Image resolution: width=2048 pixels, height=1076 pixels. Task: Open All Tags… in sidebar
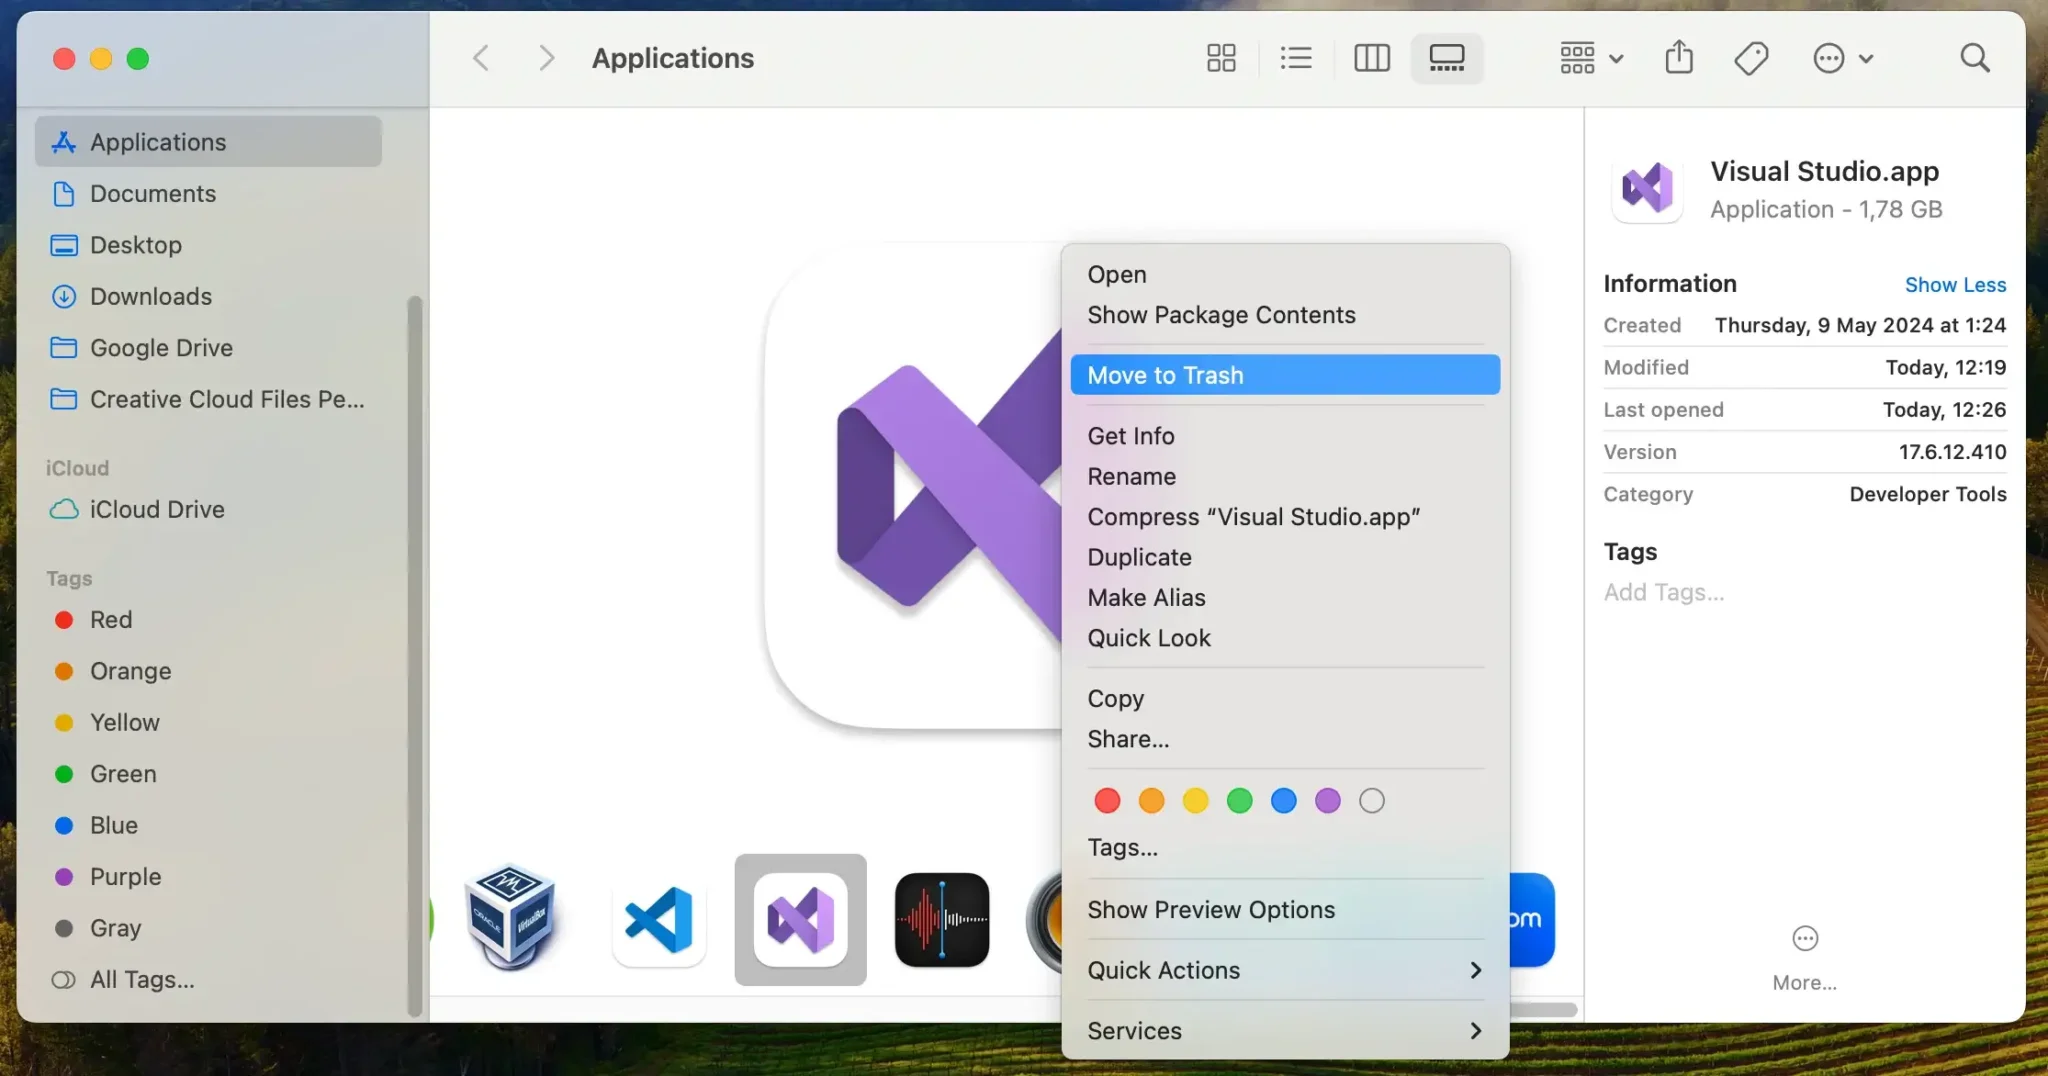[209, 980]
